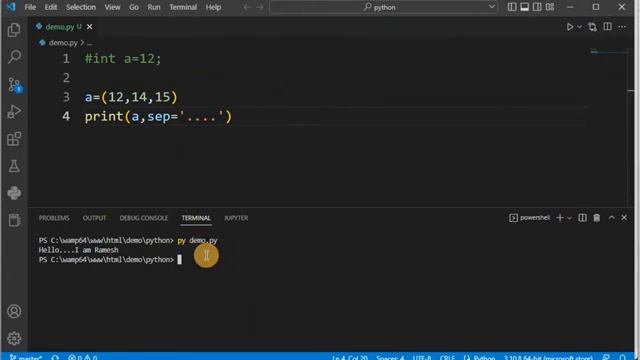This screenshot has height=360, width=640.
Task: Open the notifications bell in status bar
Action: (x=622, y=357)
